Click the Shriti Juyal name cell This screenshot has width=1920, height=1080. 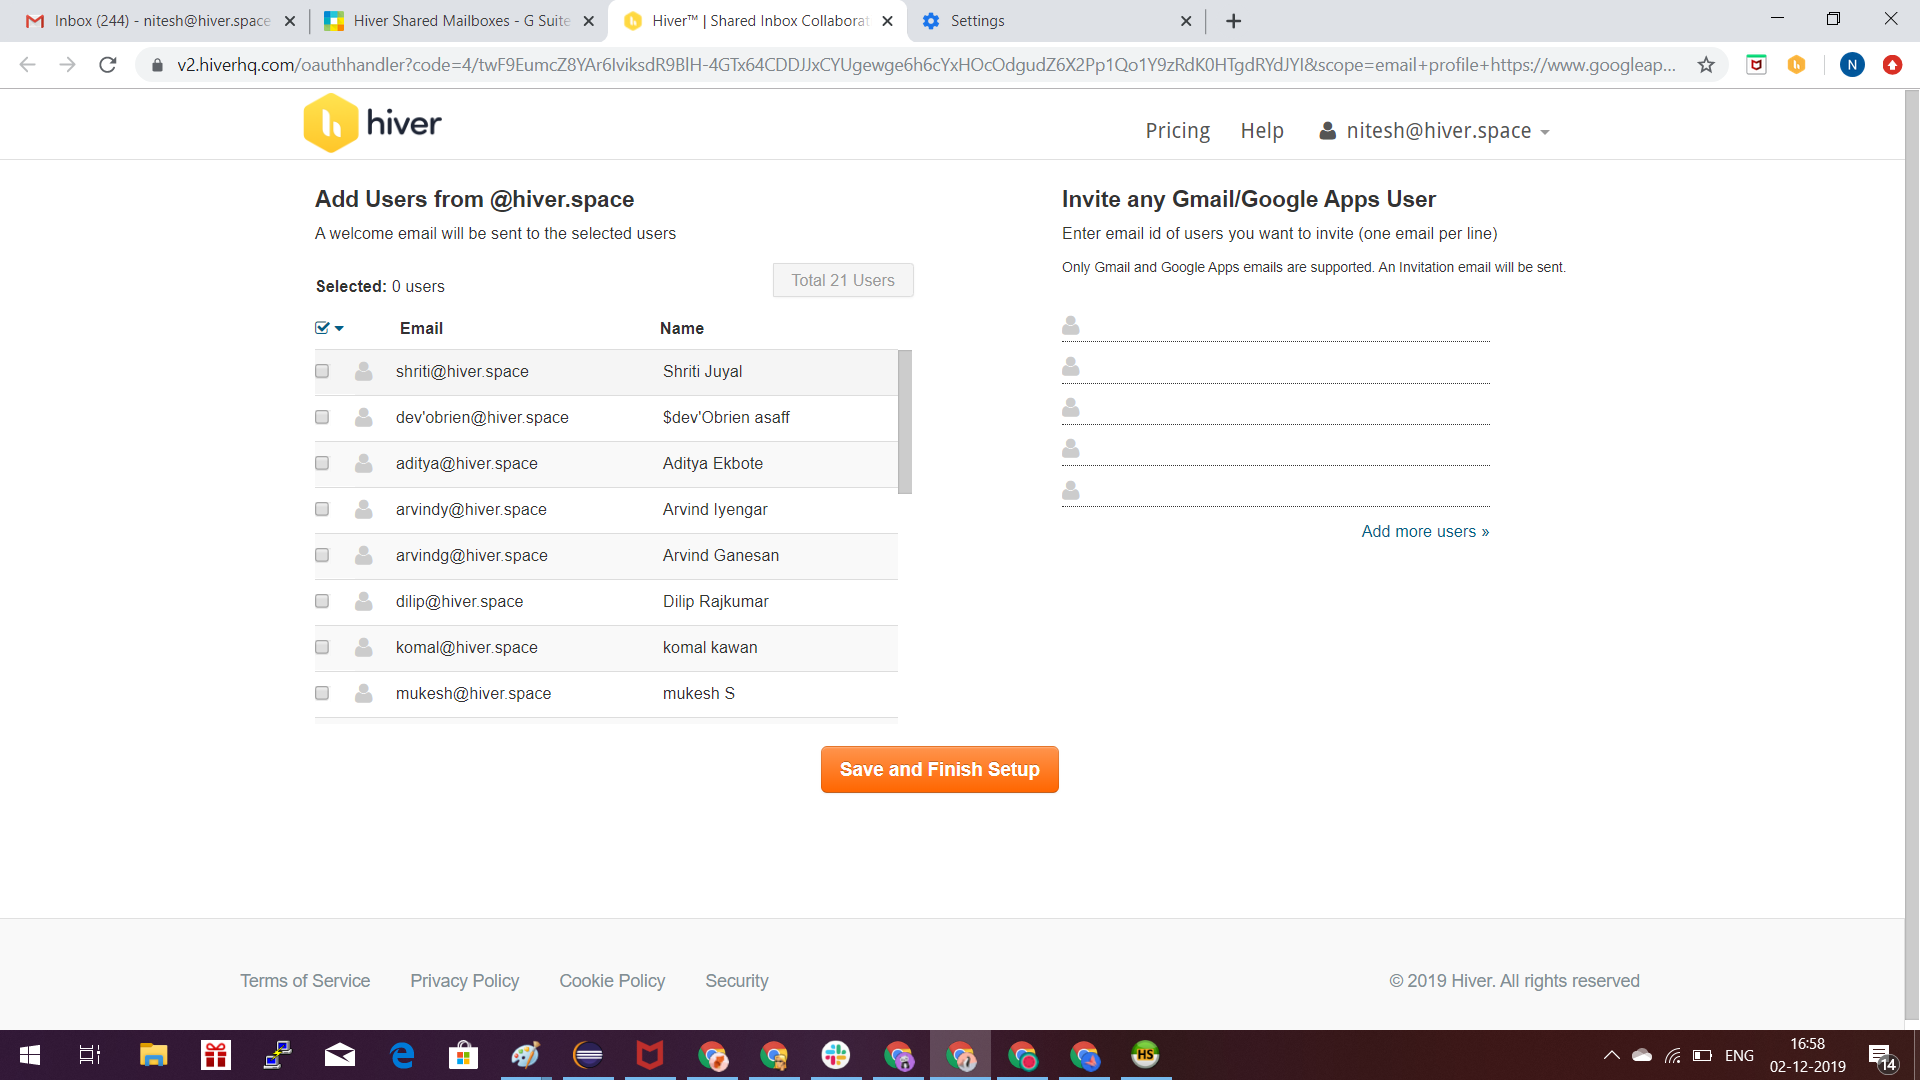702,371
